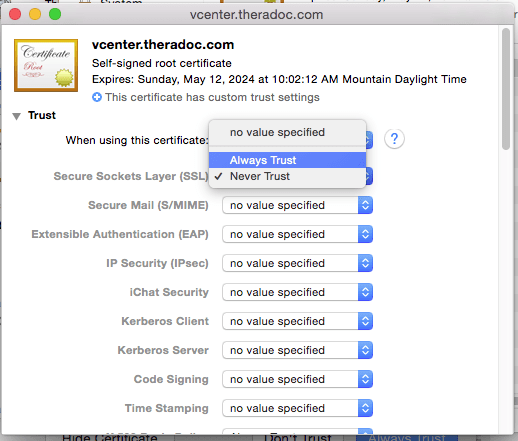Click the 'When using this certificate:' label

coord(137,140)
